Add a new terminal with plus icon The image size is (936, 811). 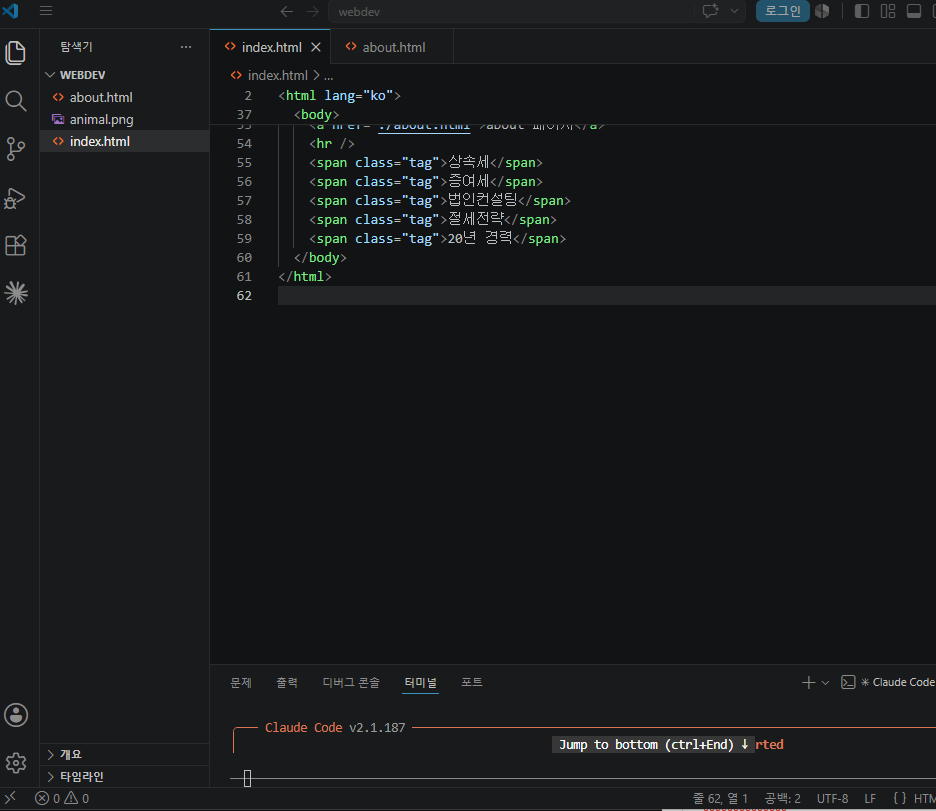pos(808,682)
